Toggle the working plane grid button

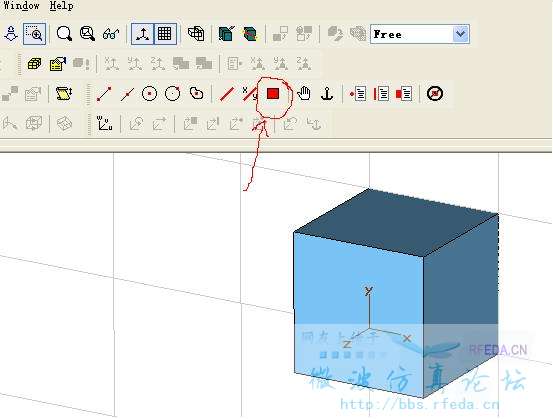[165, 34]
